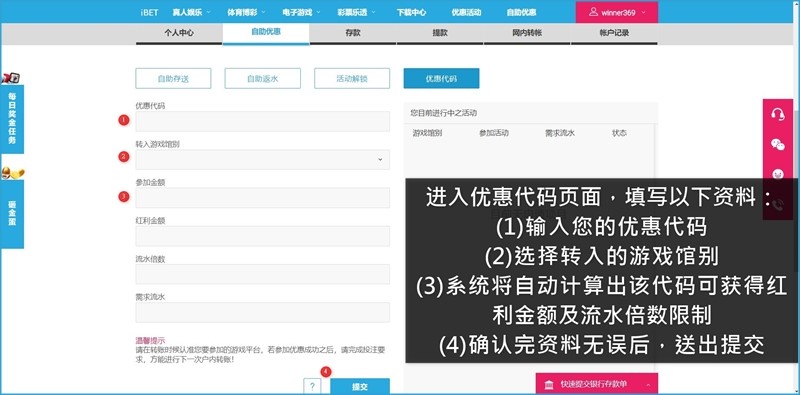Click the iBET logo
Viewport: 800px width, 395px height.
pos(149,13)
